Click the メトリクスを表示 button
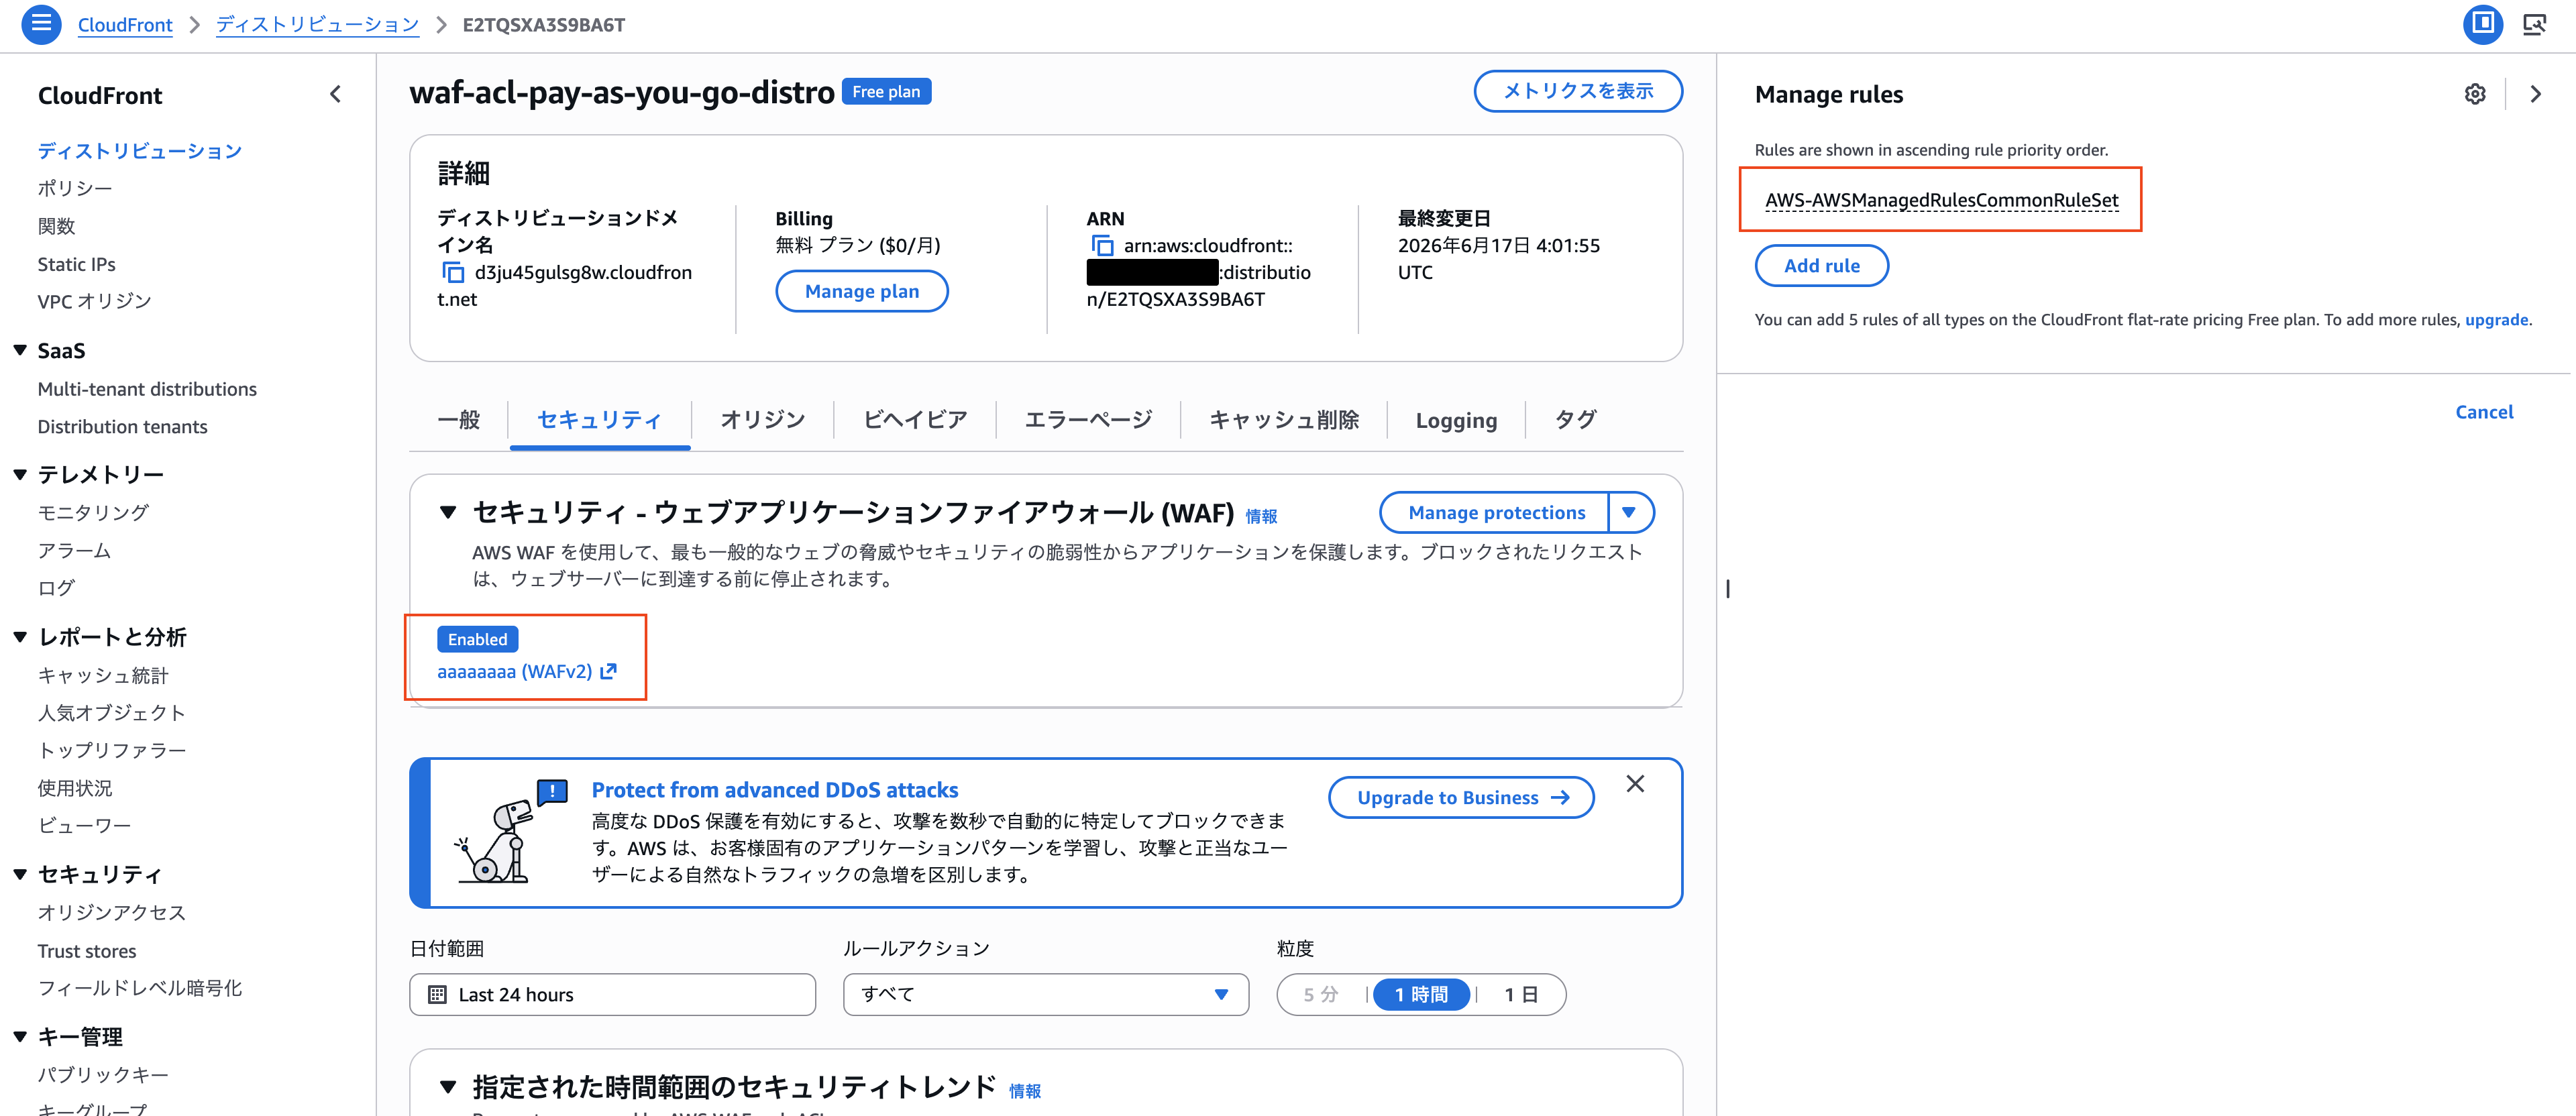This screenshot has height=1116, width=2576. (x=1578, y=91)
